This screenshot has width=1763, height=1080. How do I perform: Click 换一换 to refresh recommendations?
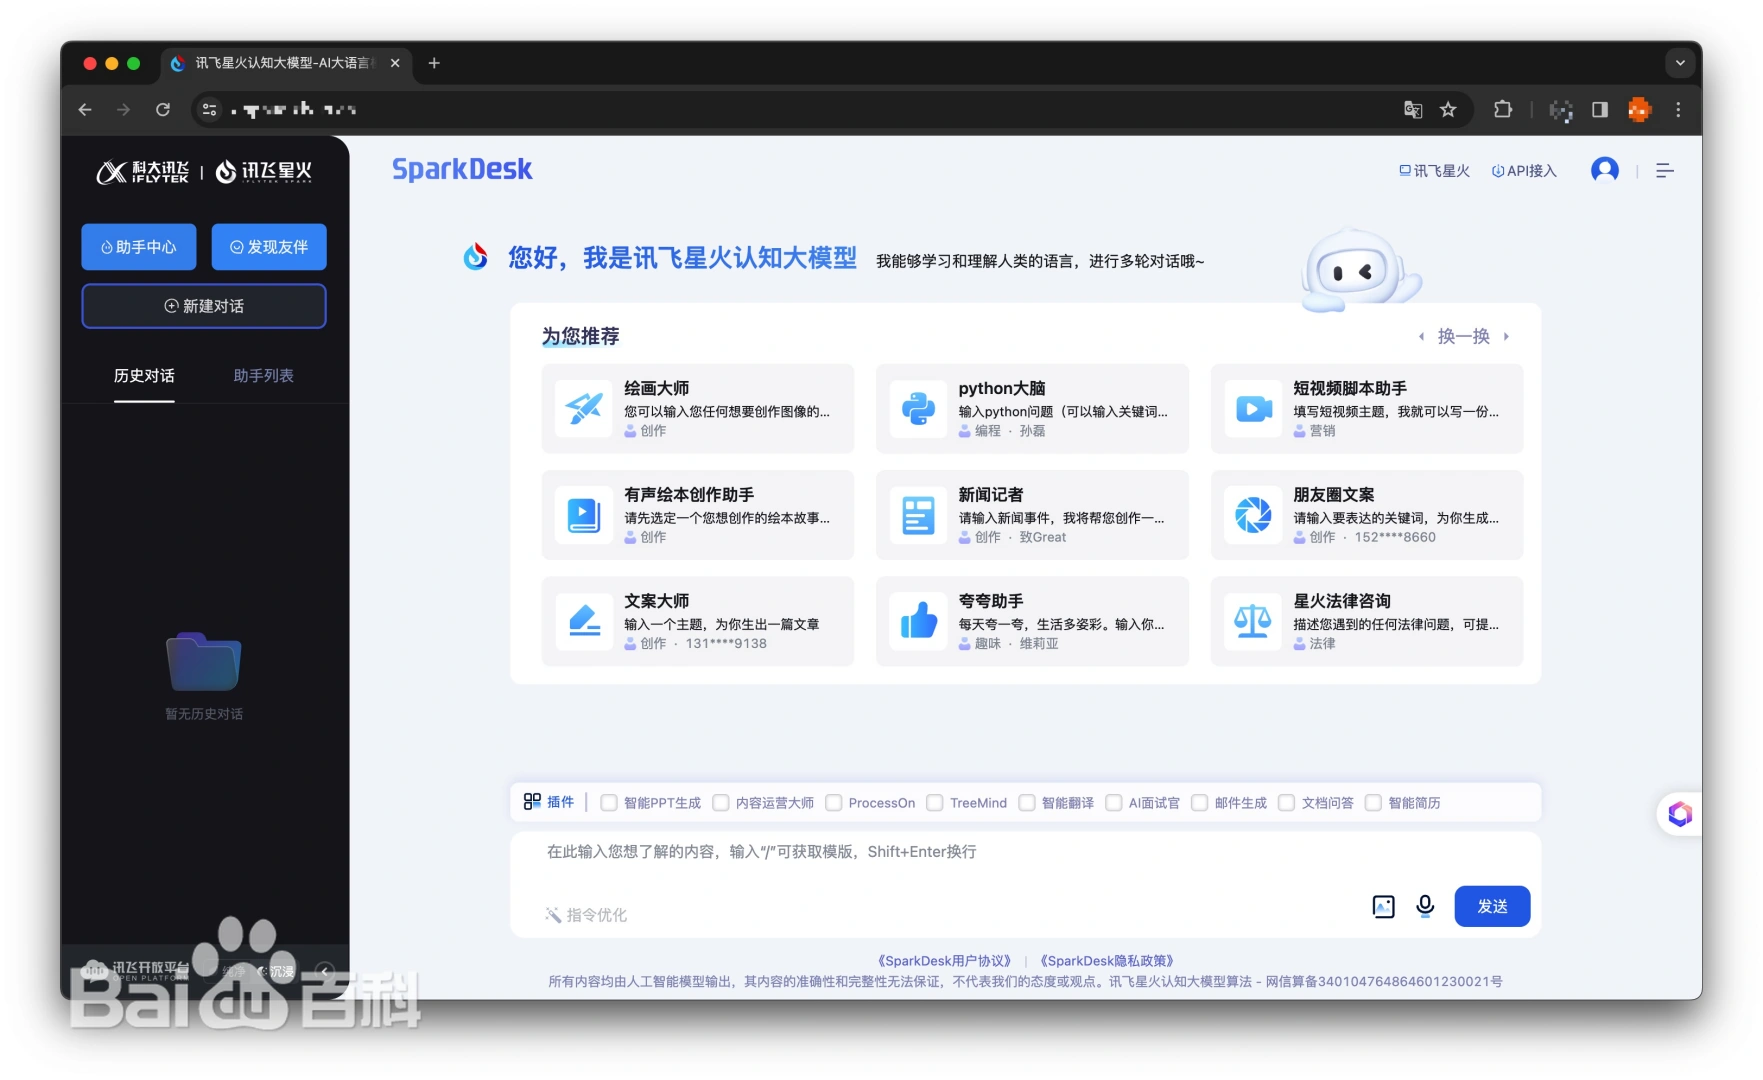tap(1464, 337)
